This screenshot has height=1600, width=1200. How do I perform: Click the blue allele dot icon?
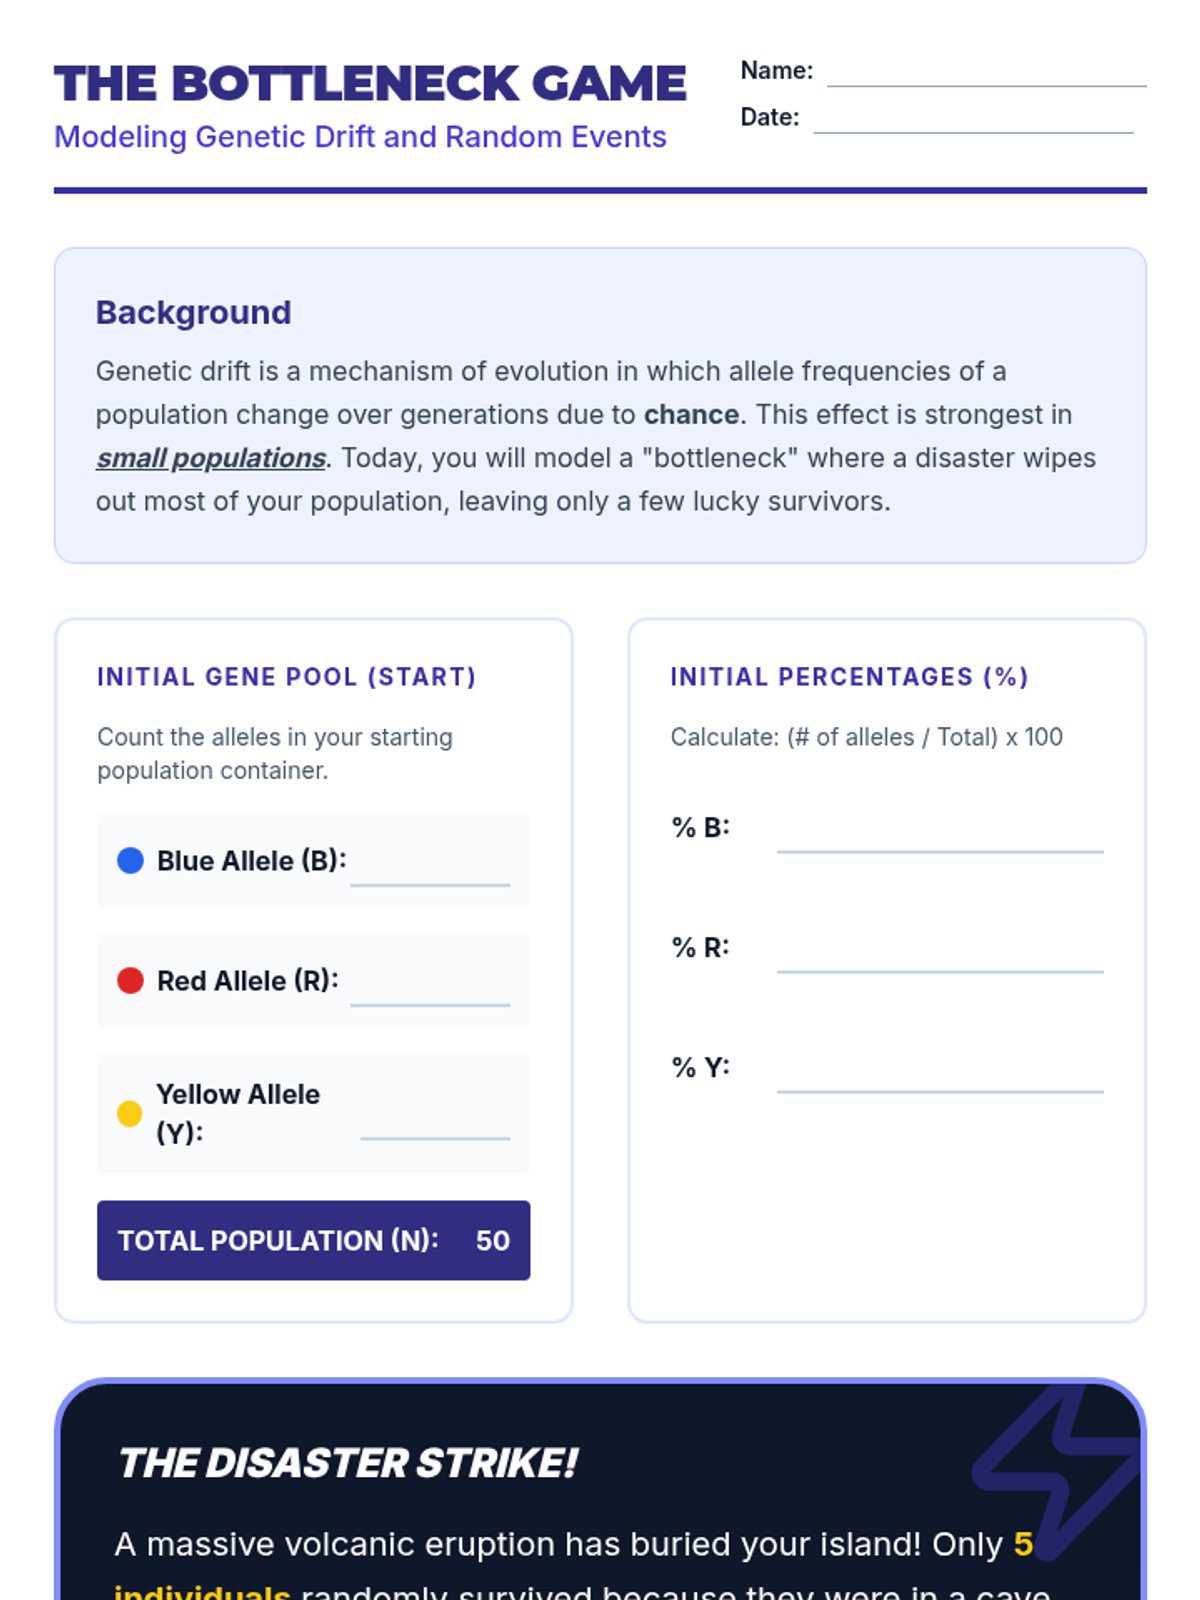[130, 860]
